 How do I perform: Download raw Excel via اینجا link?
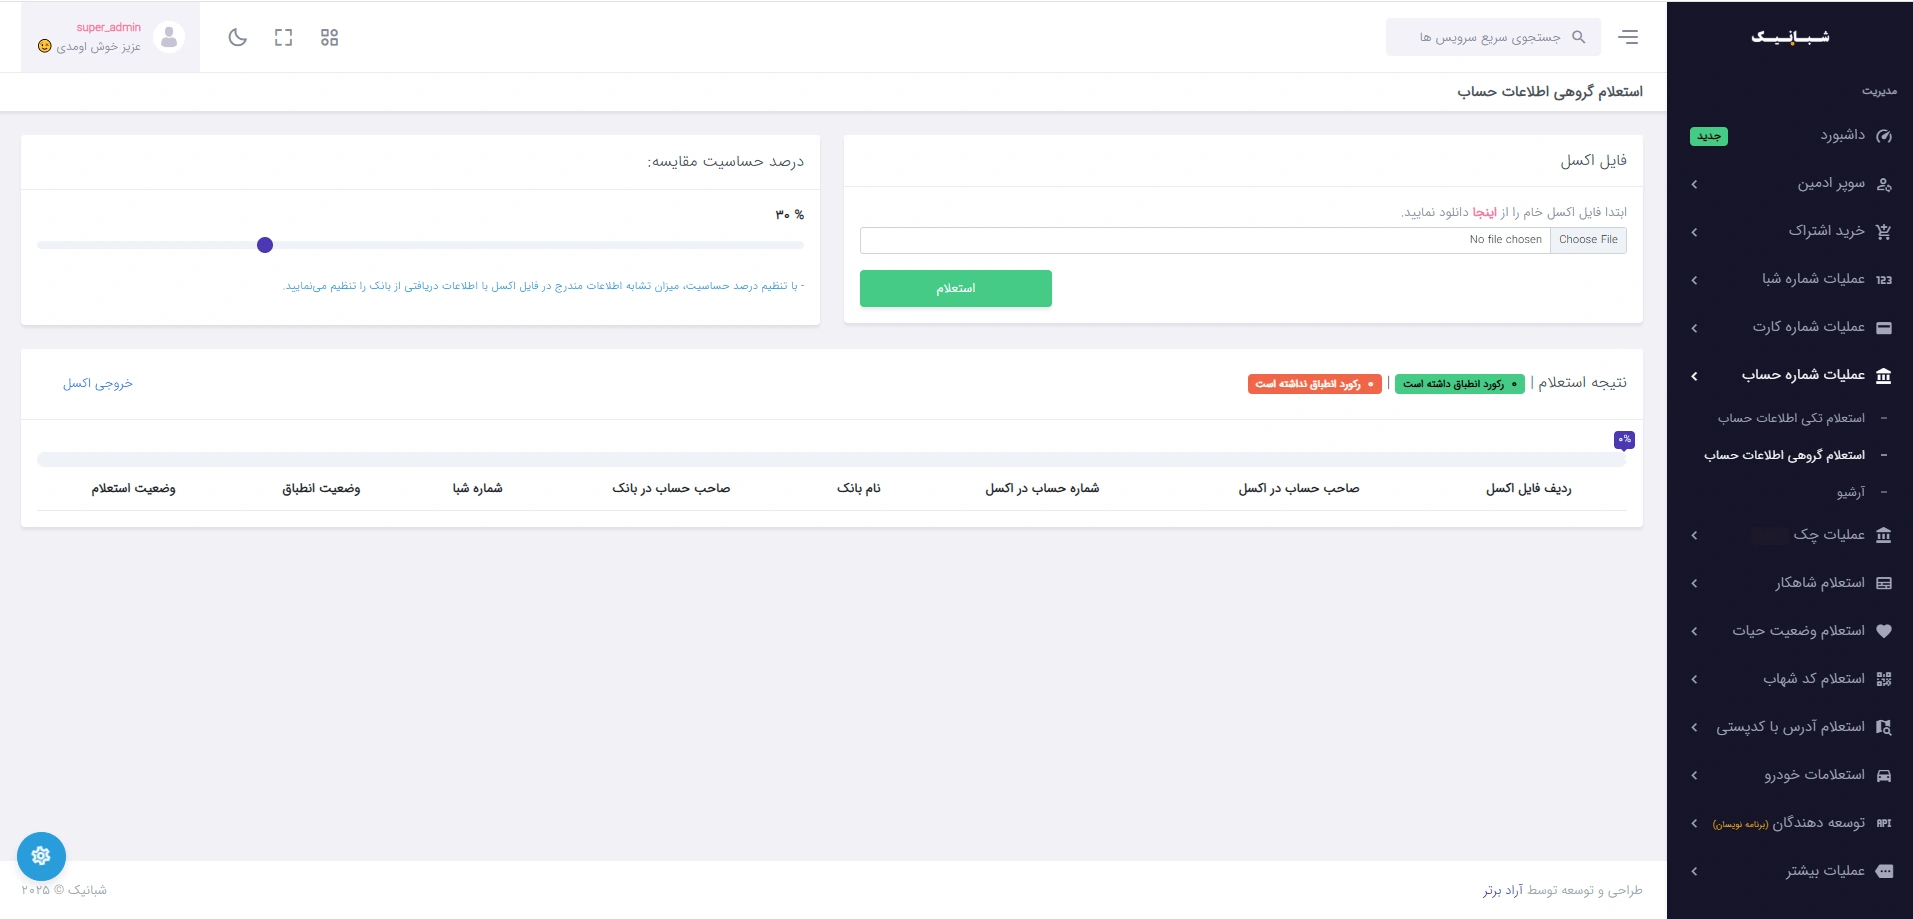pyautogui.click(x=1484, y=212)
